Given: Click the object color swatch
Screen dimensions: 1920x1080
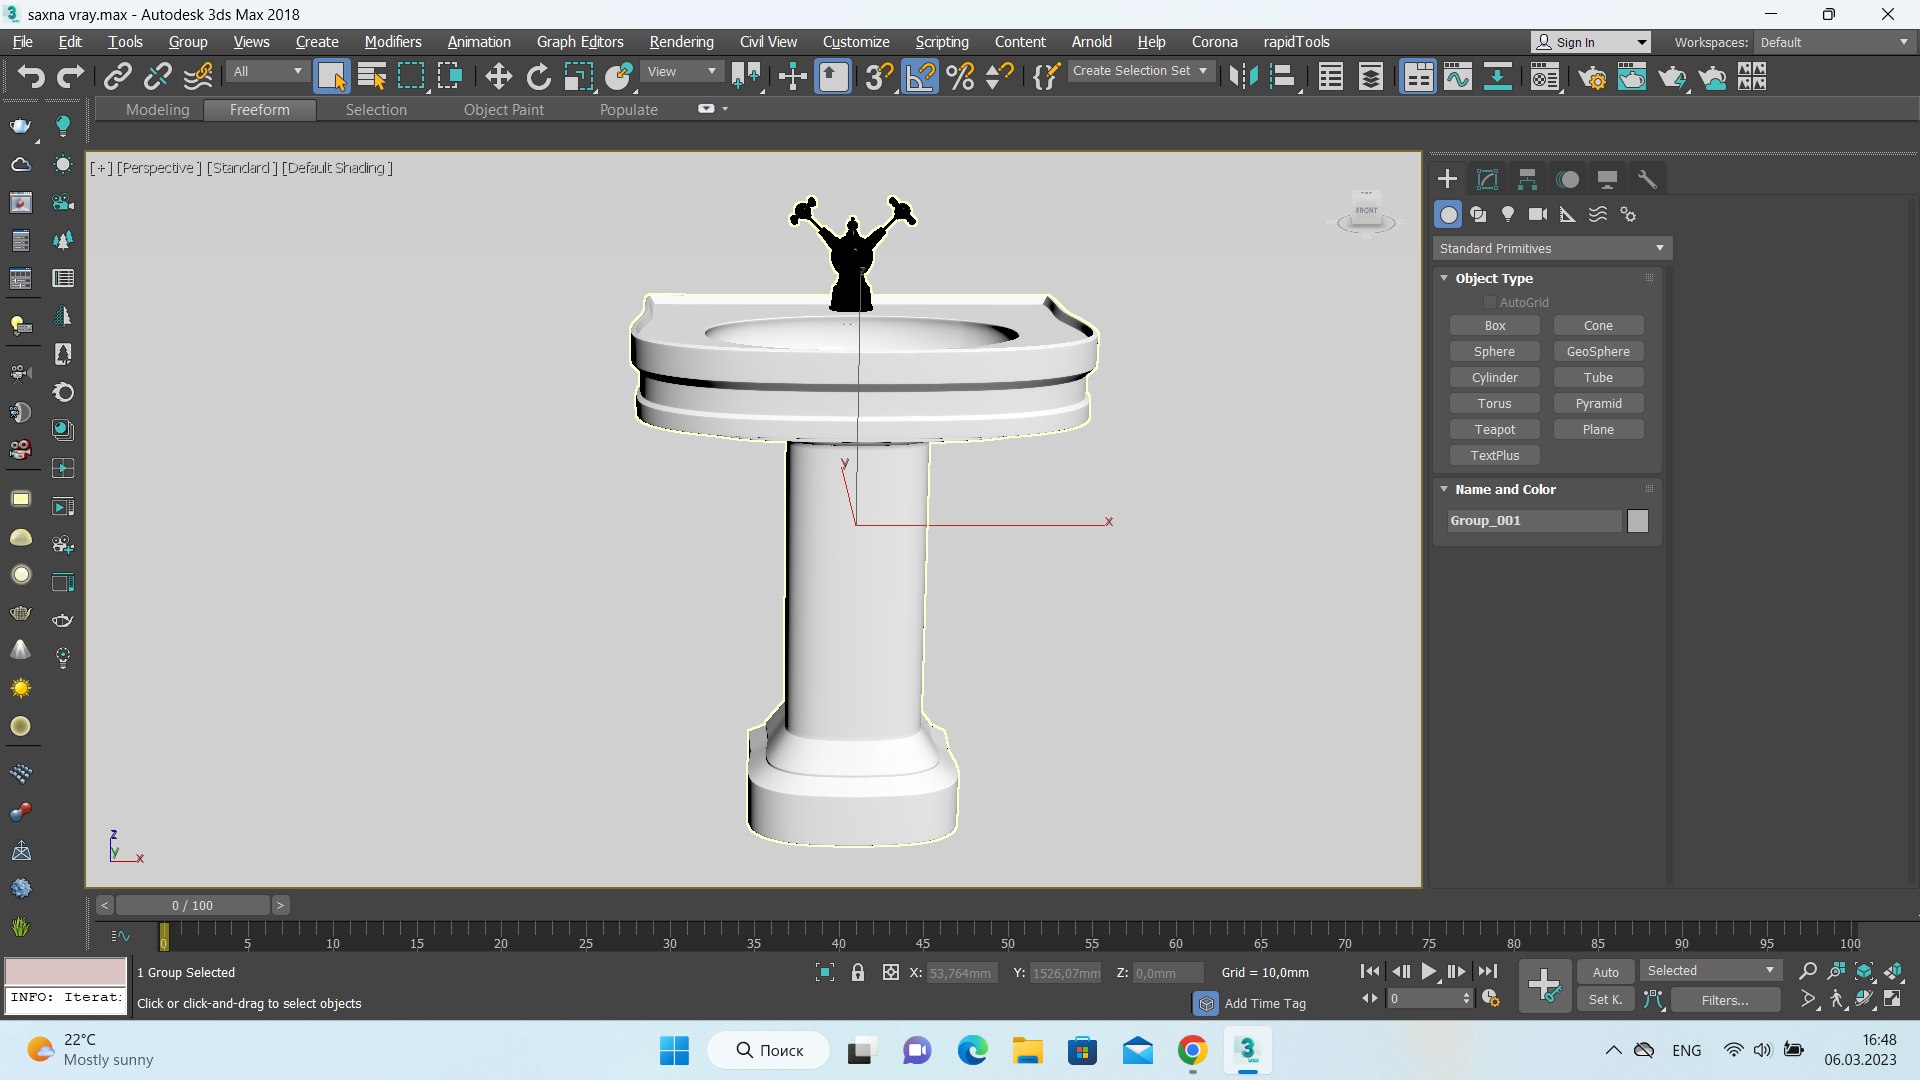Looking at the screenshot, I should [1637, 520].
